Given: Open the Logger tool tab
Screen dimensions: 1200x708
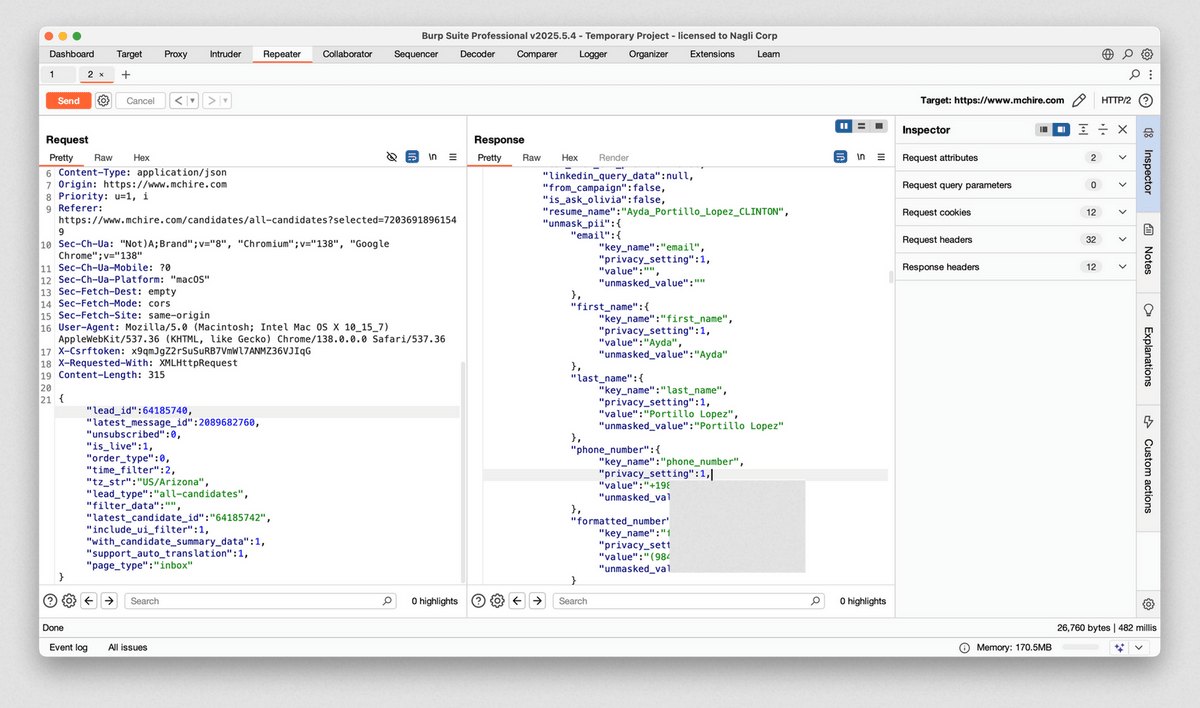Looking at the screenshot, I should (593, 54).
